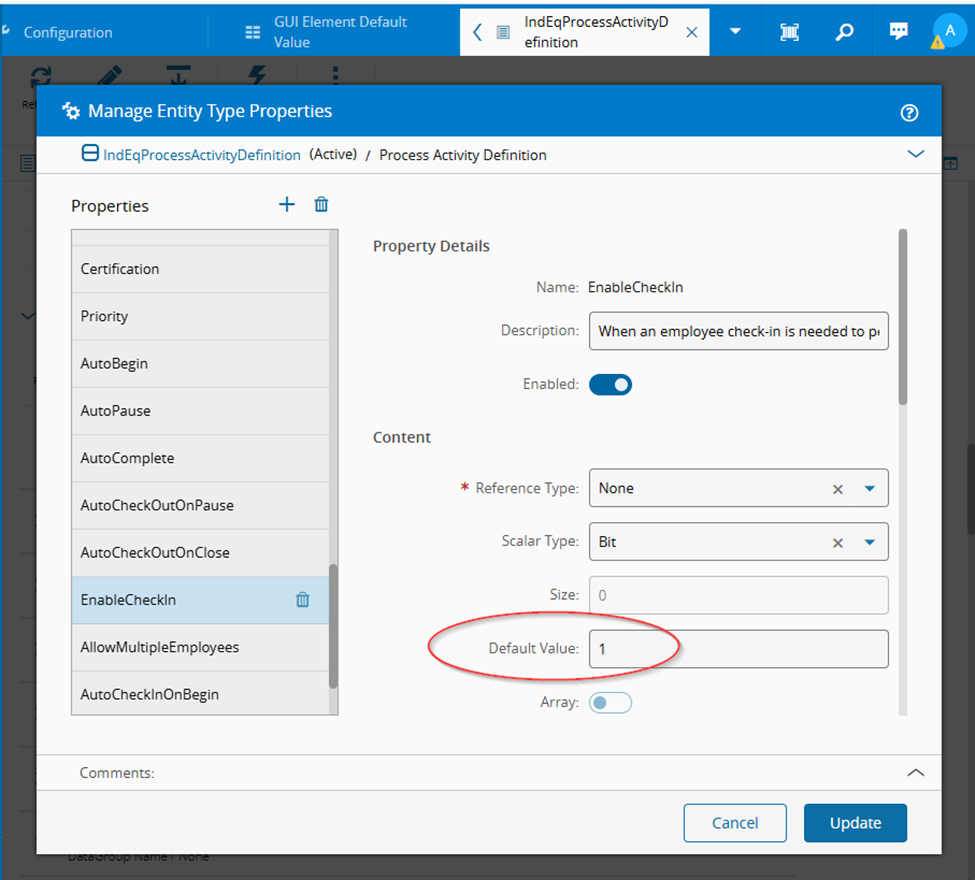Viewport: 975px width, 880px height.
Task: Open the Scalar Type dropdown
Action: pos(869,542)
